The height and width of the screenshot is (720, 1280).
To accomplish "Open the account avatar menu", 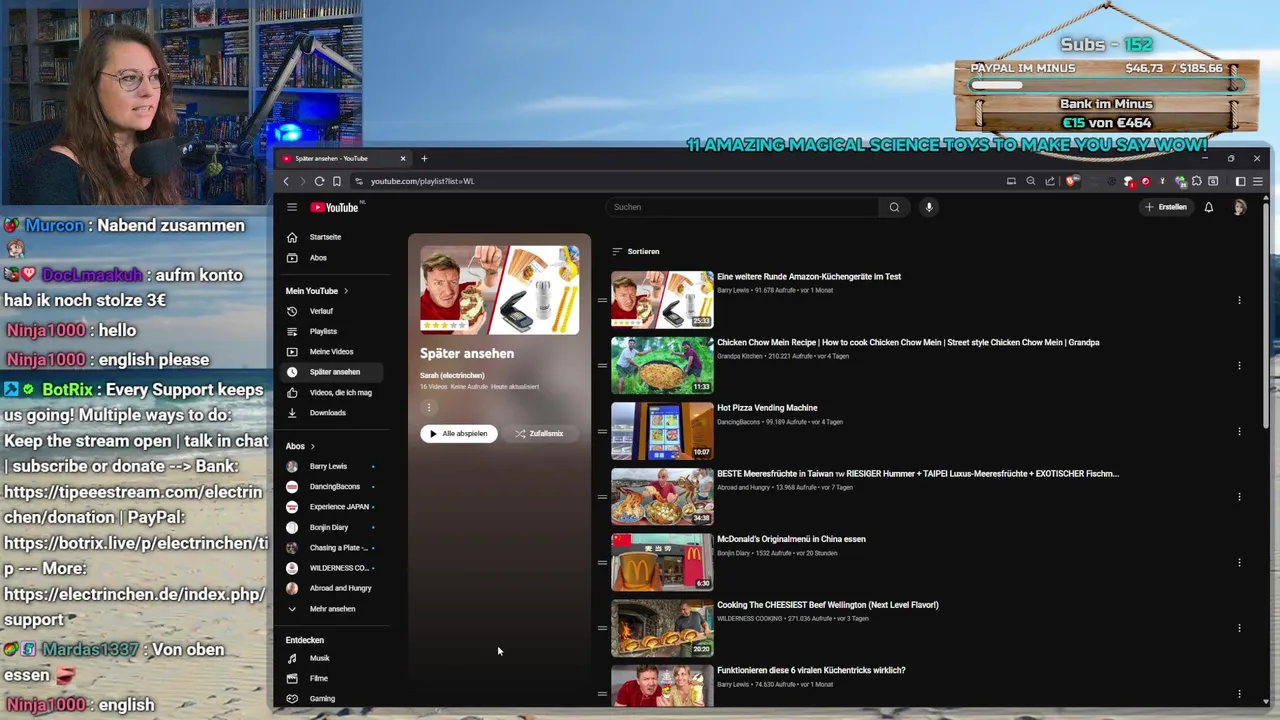I will (1240, 207).
